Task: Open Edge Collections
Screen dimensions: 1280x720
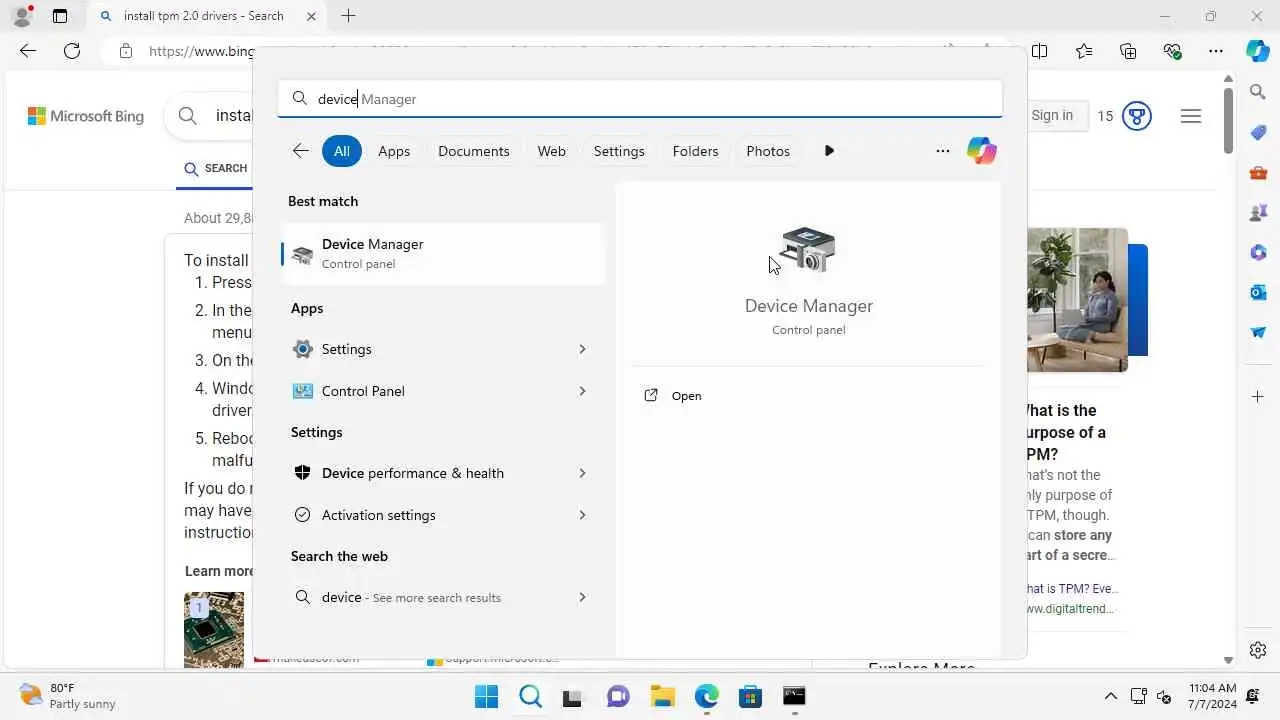Action: [x=1128, y=51]
